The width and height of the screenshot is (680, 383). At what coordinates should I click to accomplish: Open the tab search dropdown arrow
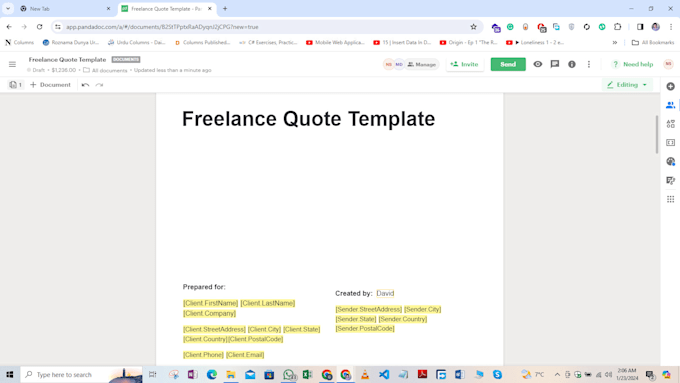8,9
